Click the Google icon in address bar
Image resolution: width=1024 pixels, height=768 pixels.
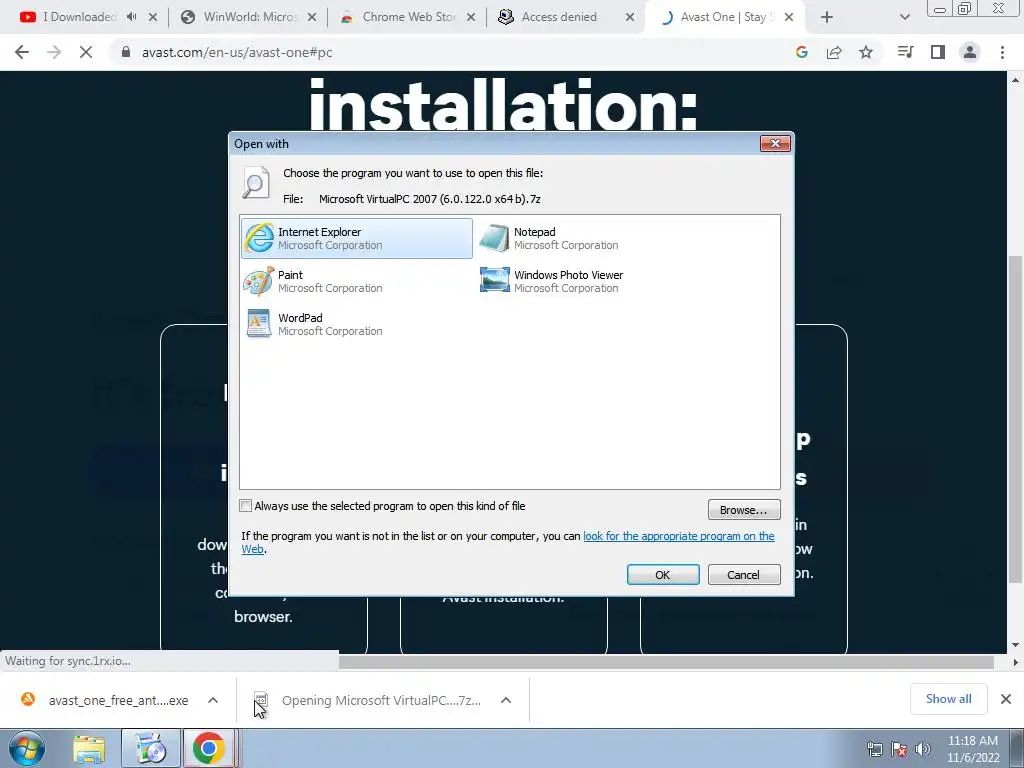(802, 52)
